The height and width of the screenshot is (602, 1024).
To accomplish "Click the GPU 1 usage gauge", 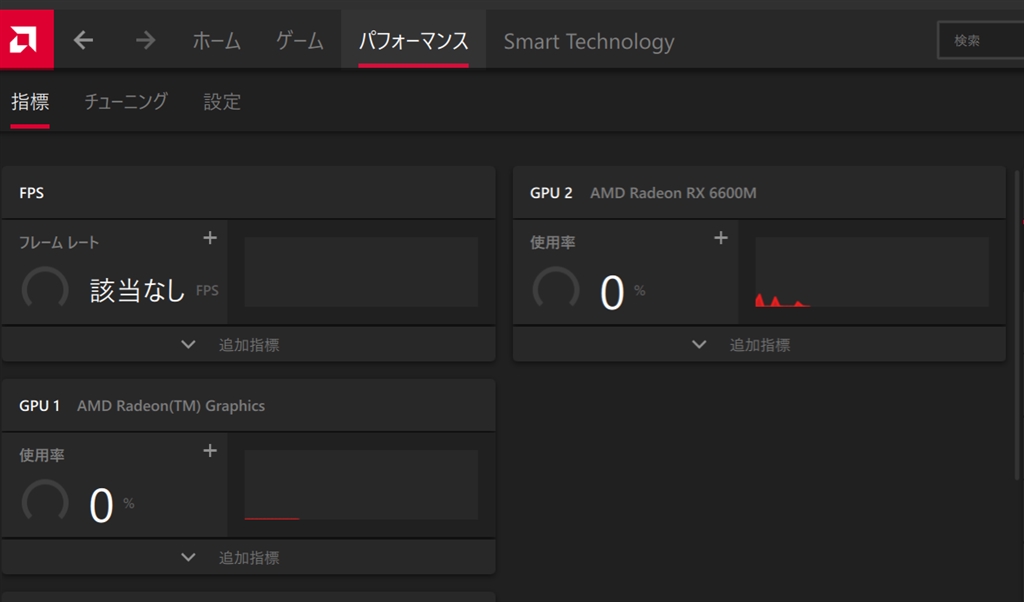I will click(x=45, y=502).
